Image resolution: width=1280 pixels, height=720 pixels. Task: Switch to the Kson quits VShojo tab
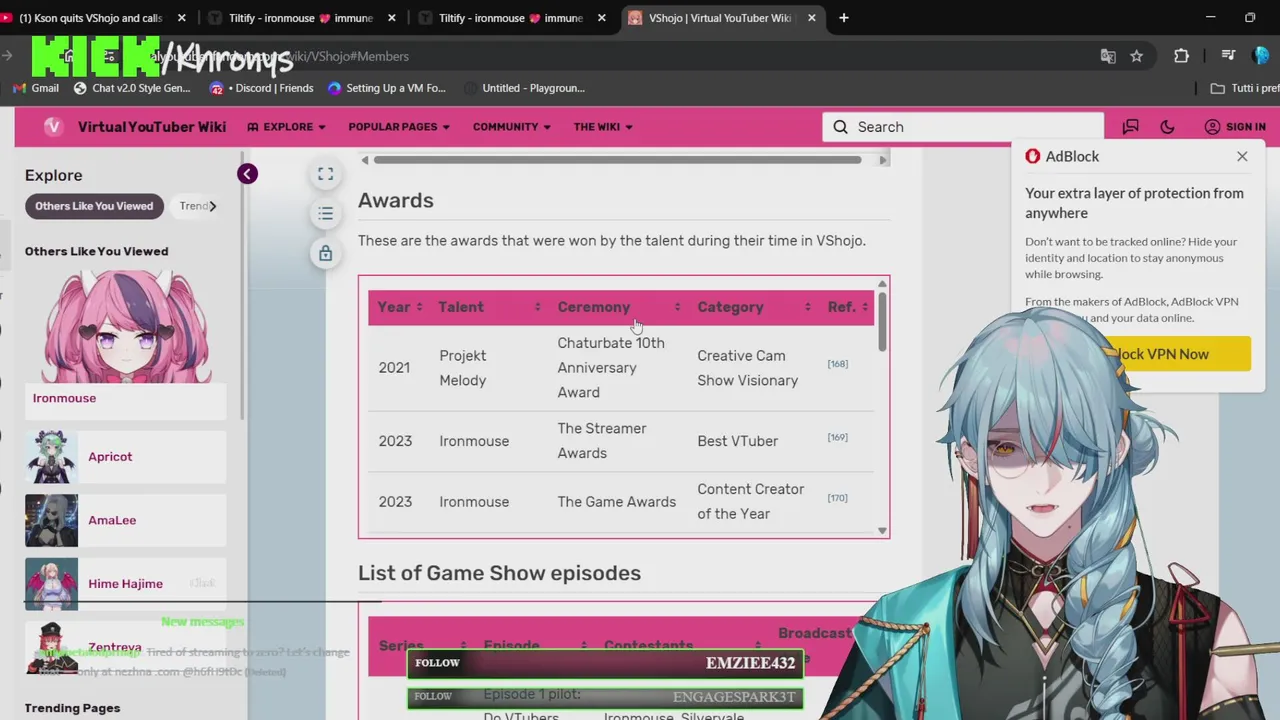90,18
